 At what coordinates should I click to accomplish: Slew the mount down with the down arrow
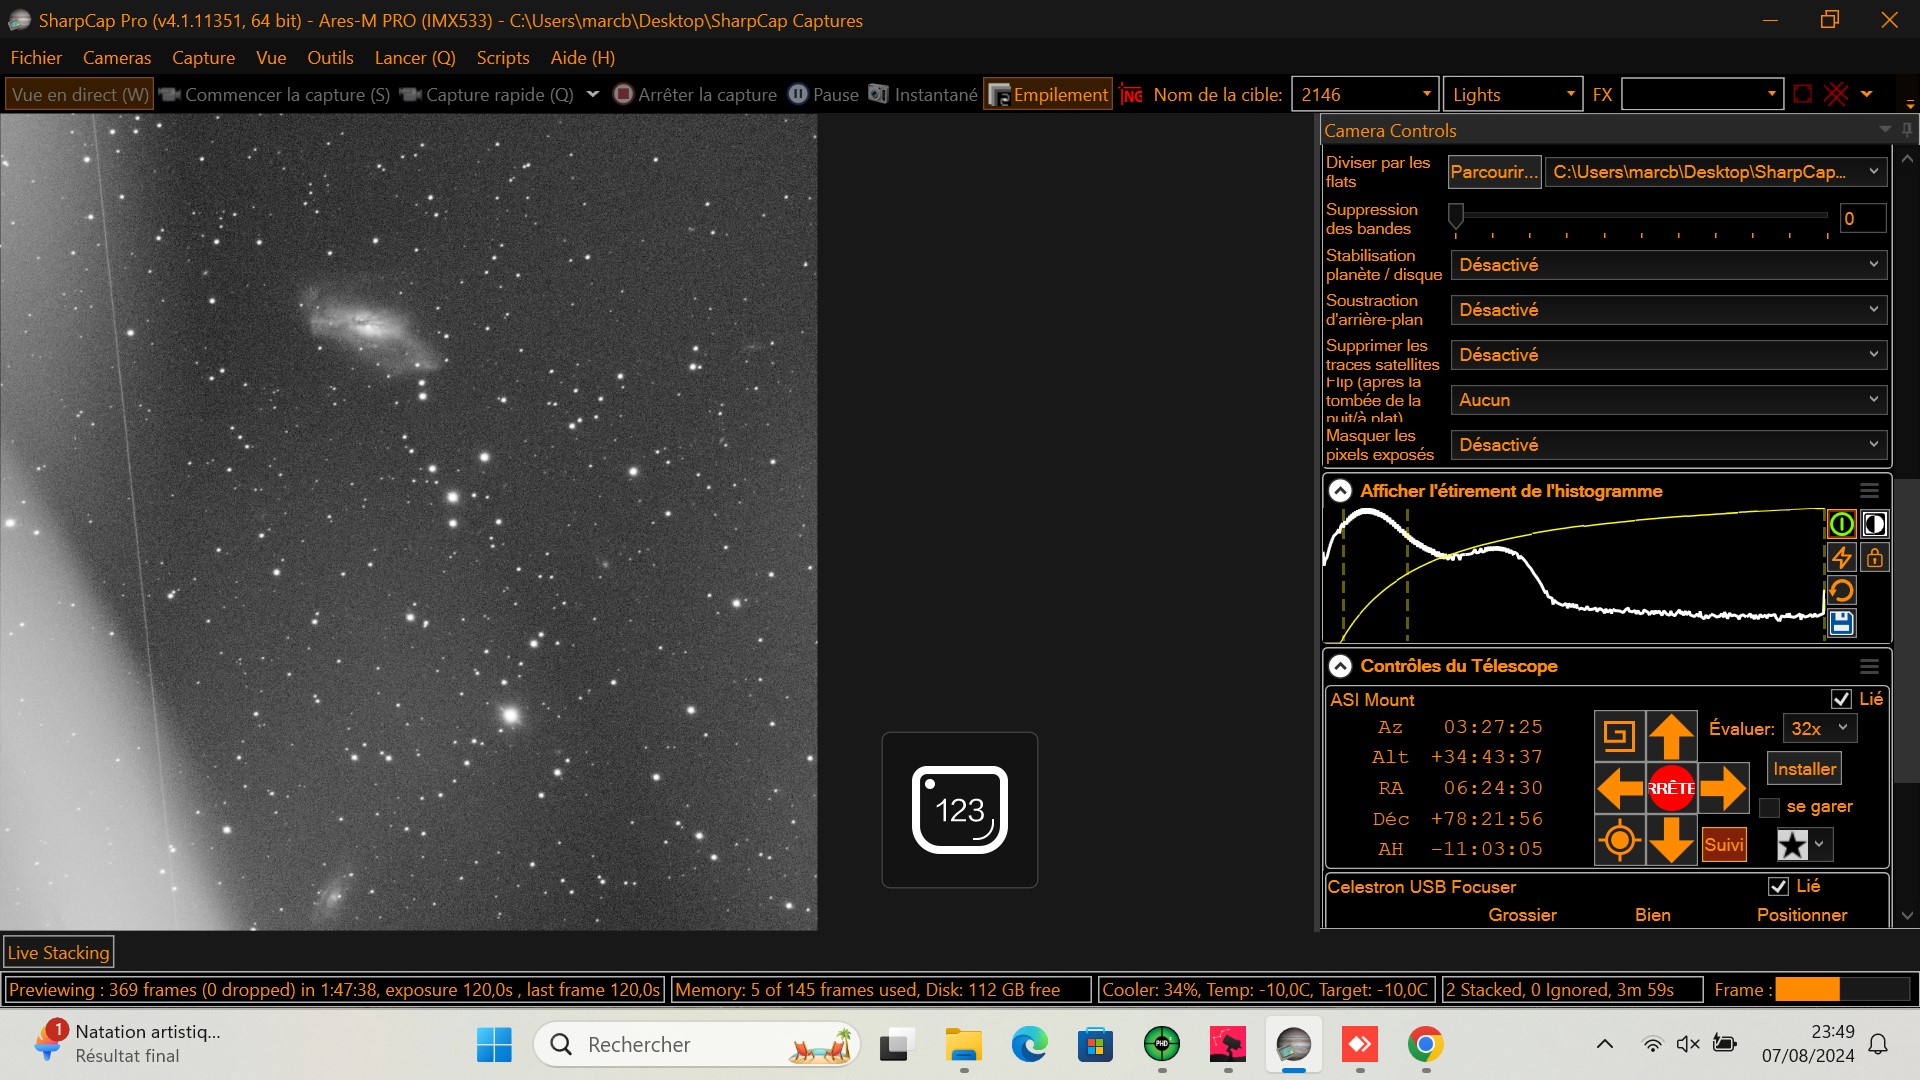tap(1671, 840)
